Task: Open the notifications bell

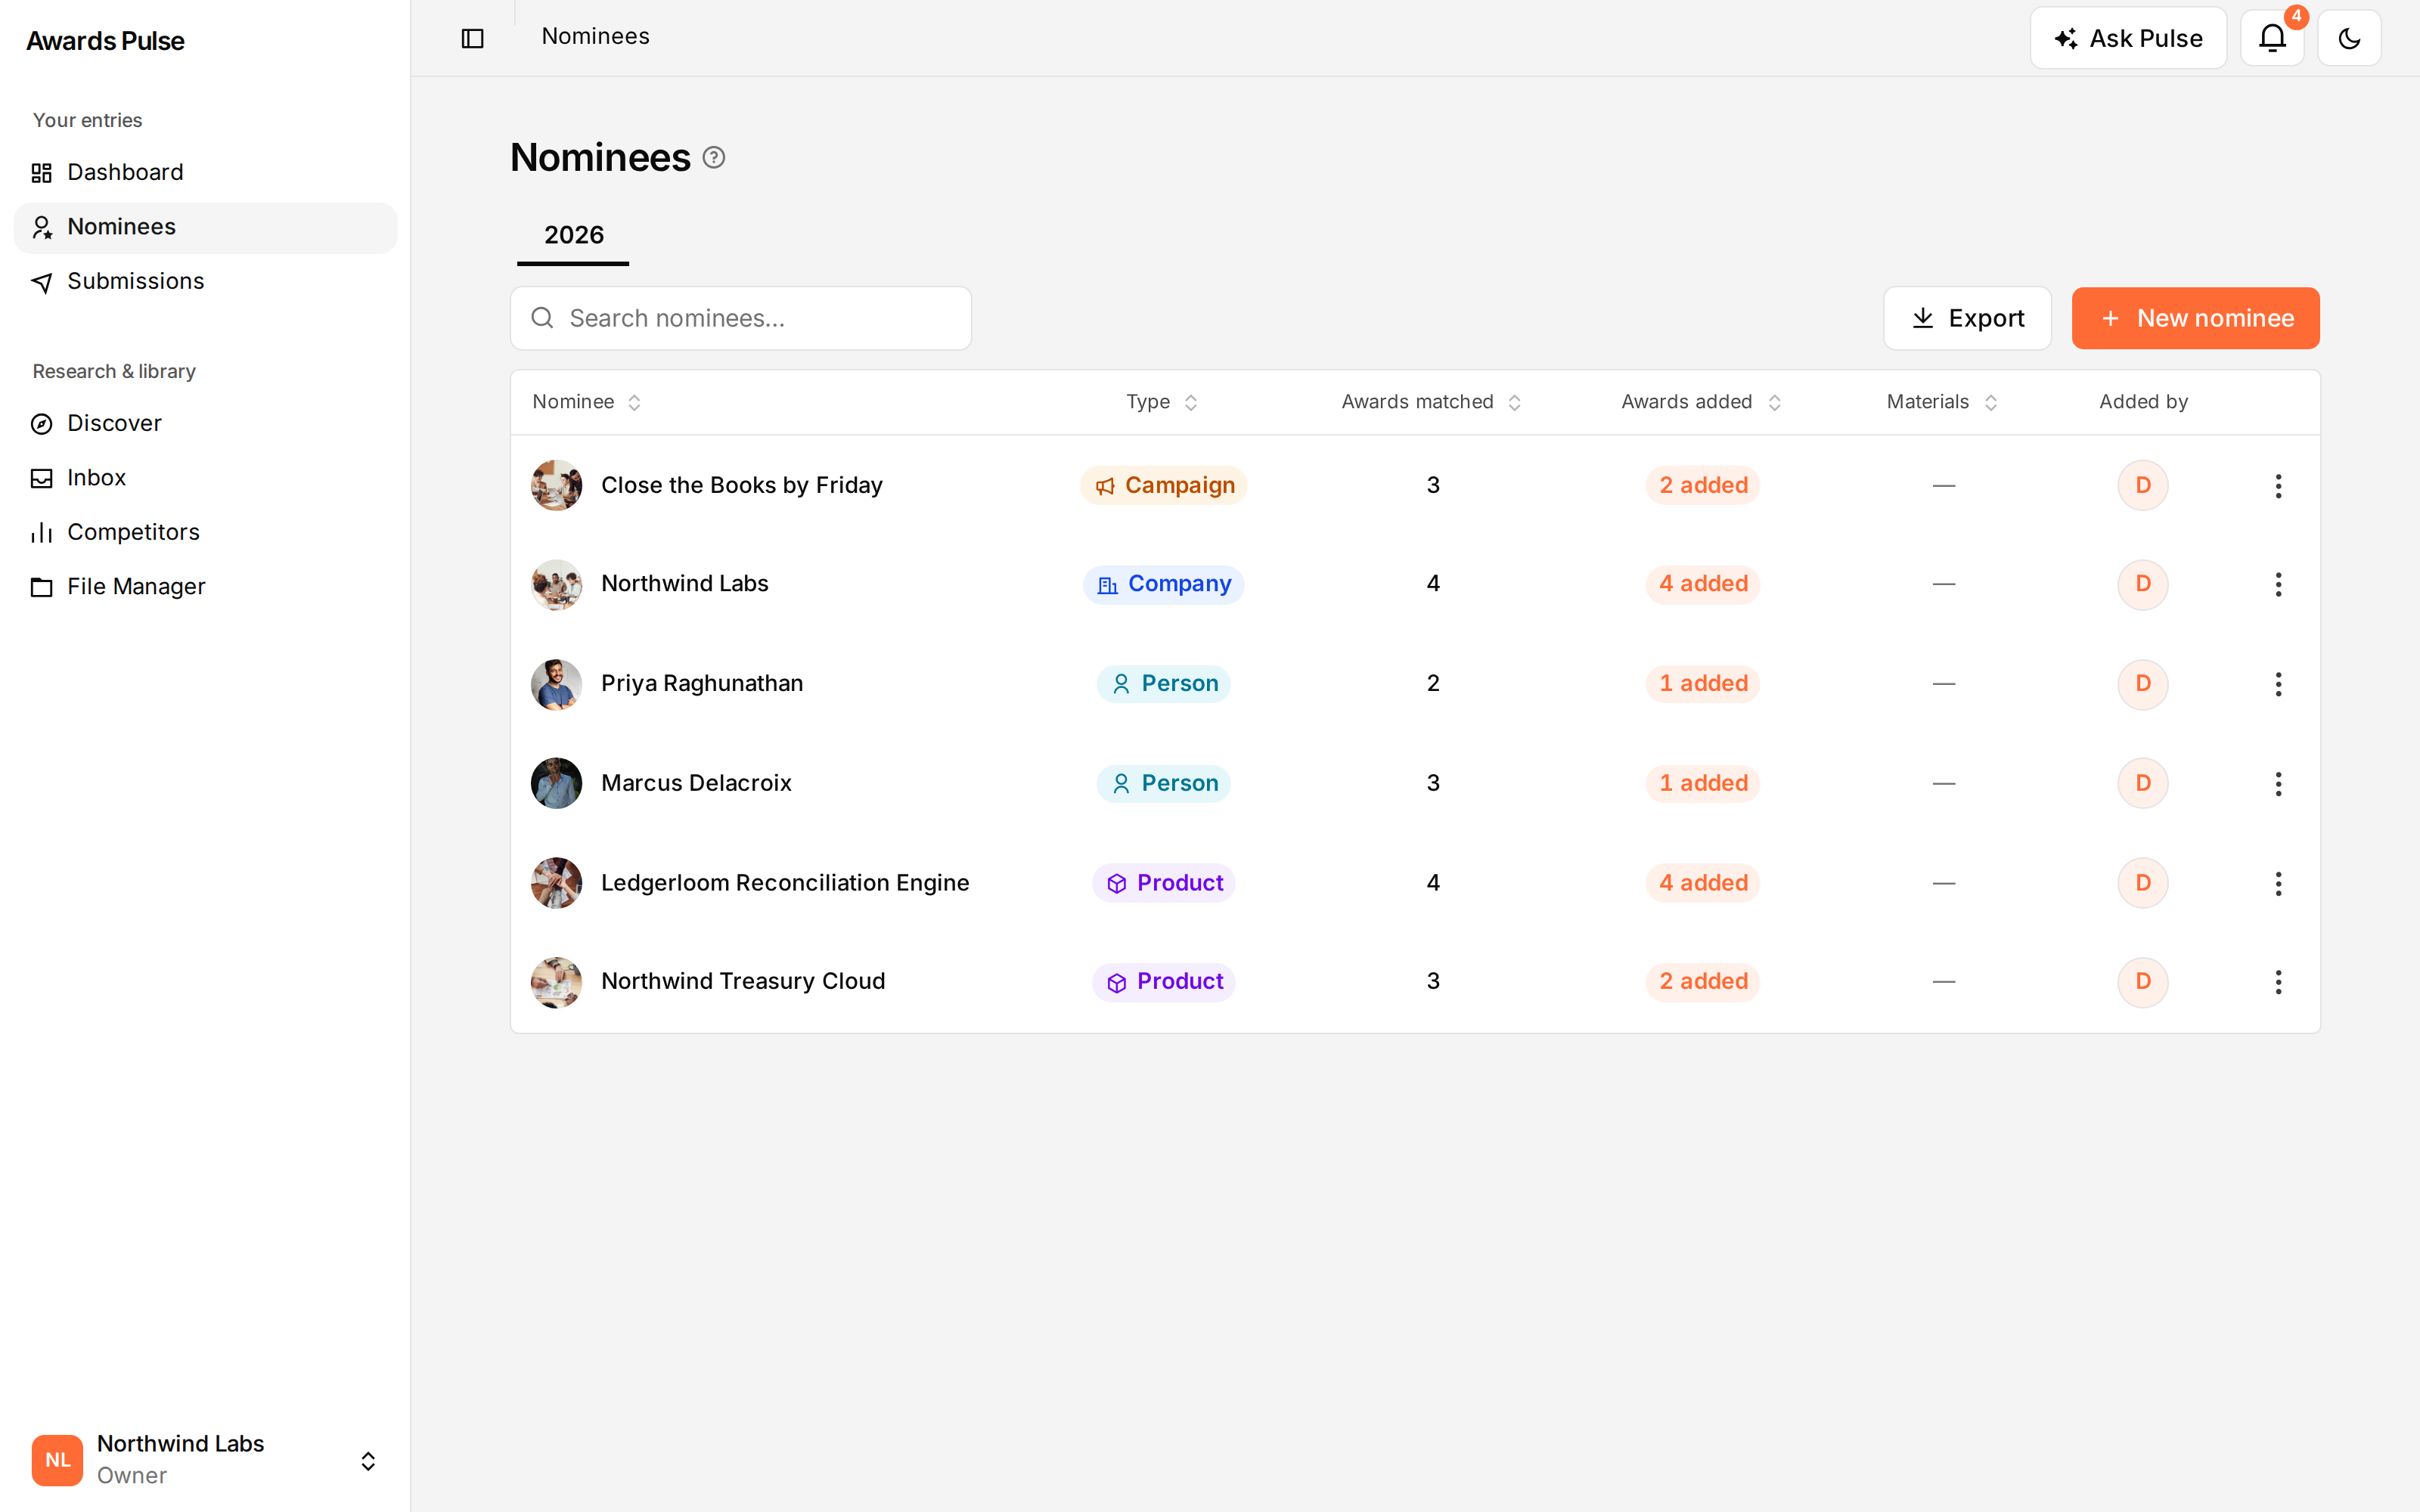Action: (x=2272, y=38)
